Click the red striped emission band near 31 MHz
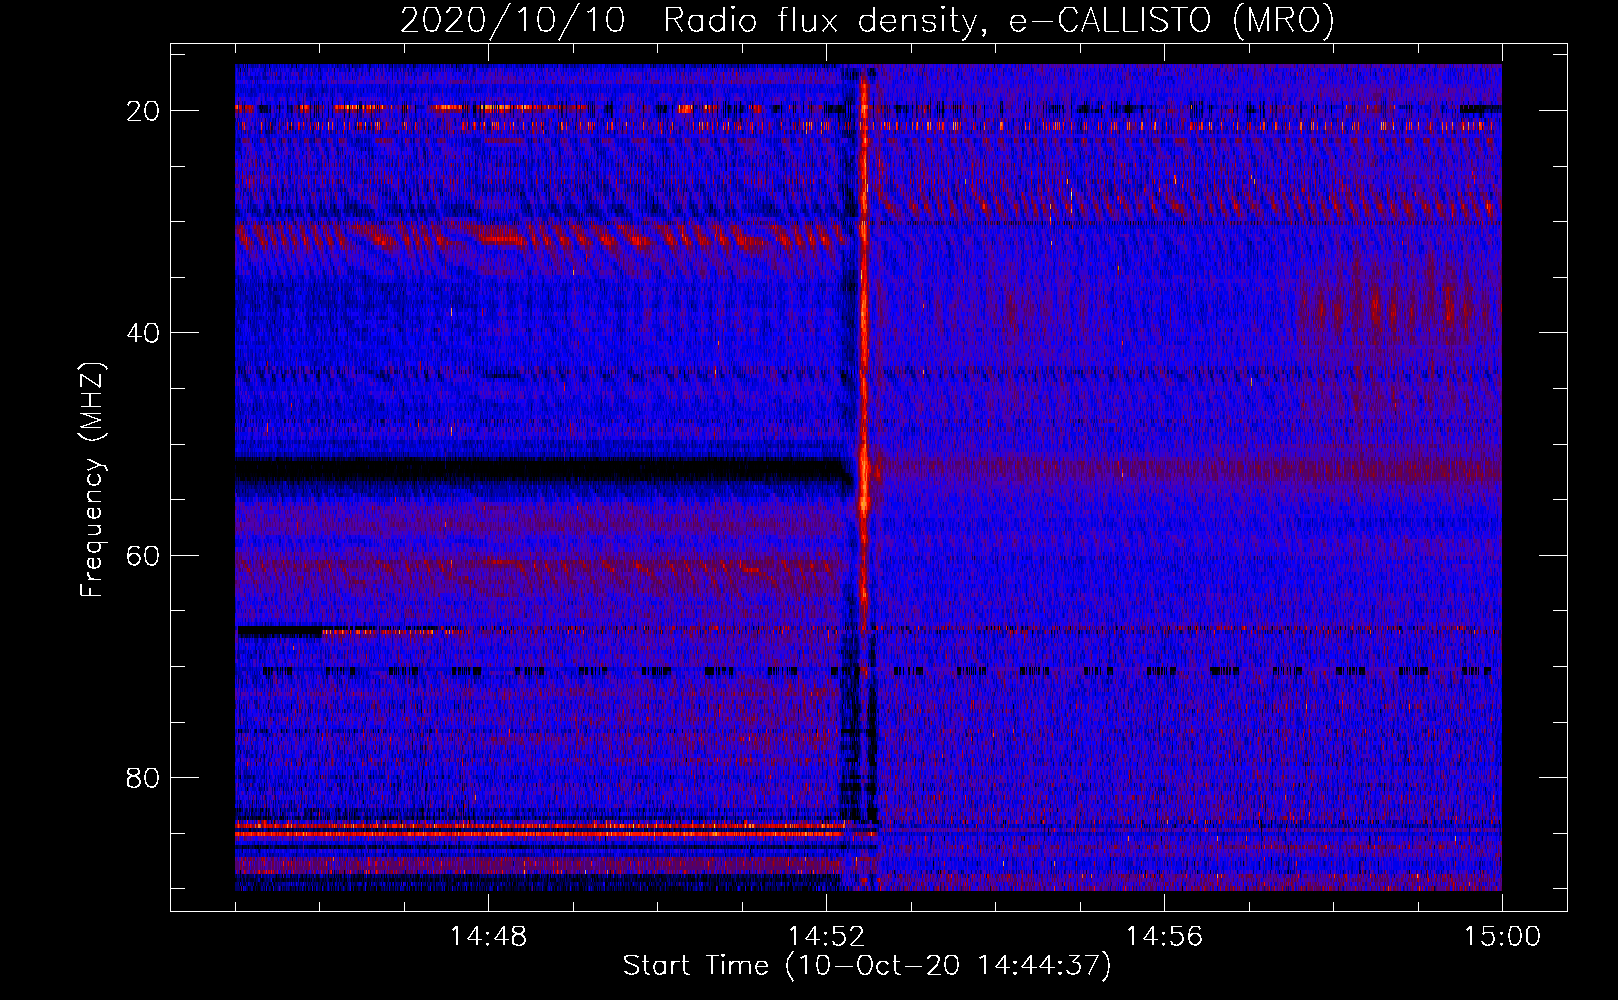Viewport: 1618px width, 1000px height. (541, 236)
